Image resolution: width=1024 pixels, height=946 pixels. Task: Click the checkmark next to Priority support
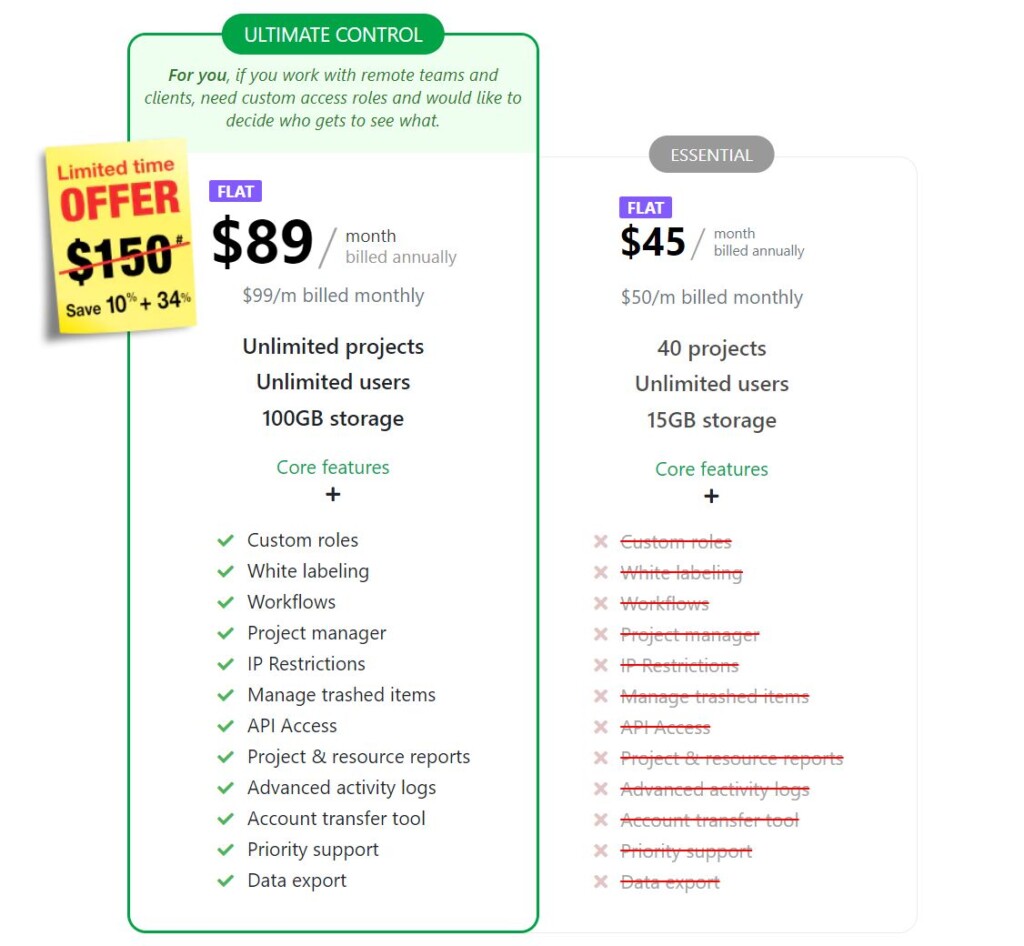226,850
